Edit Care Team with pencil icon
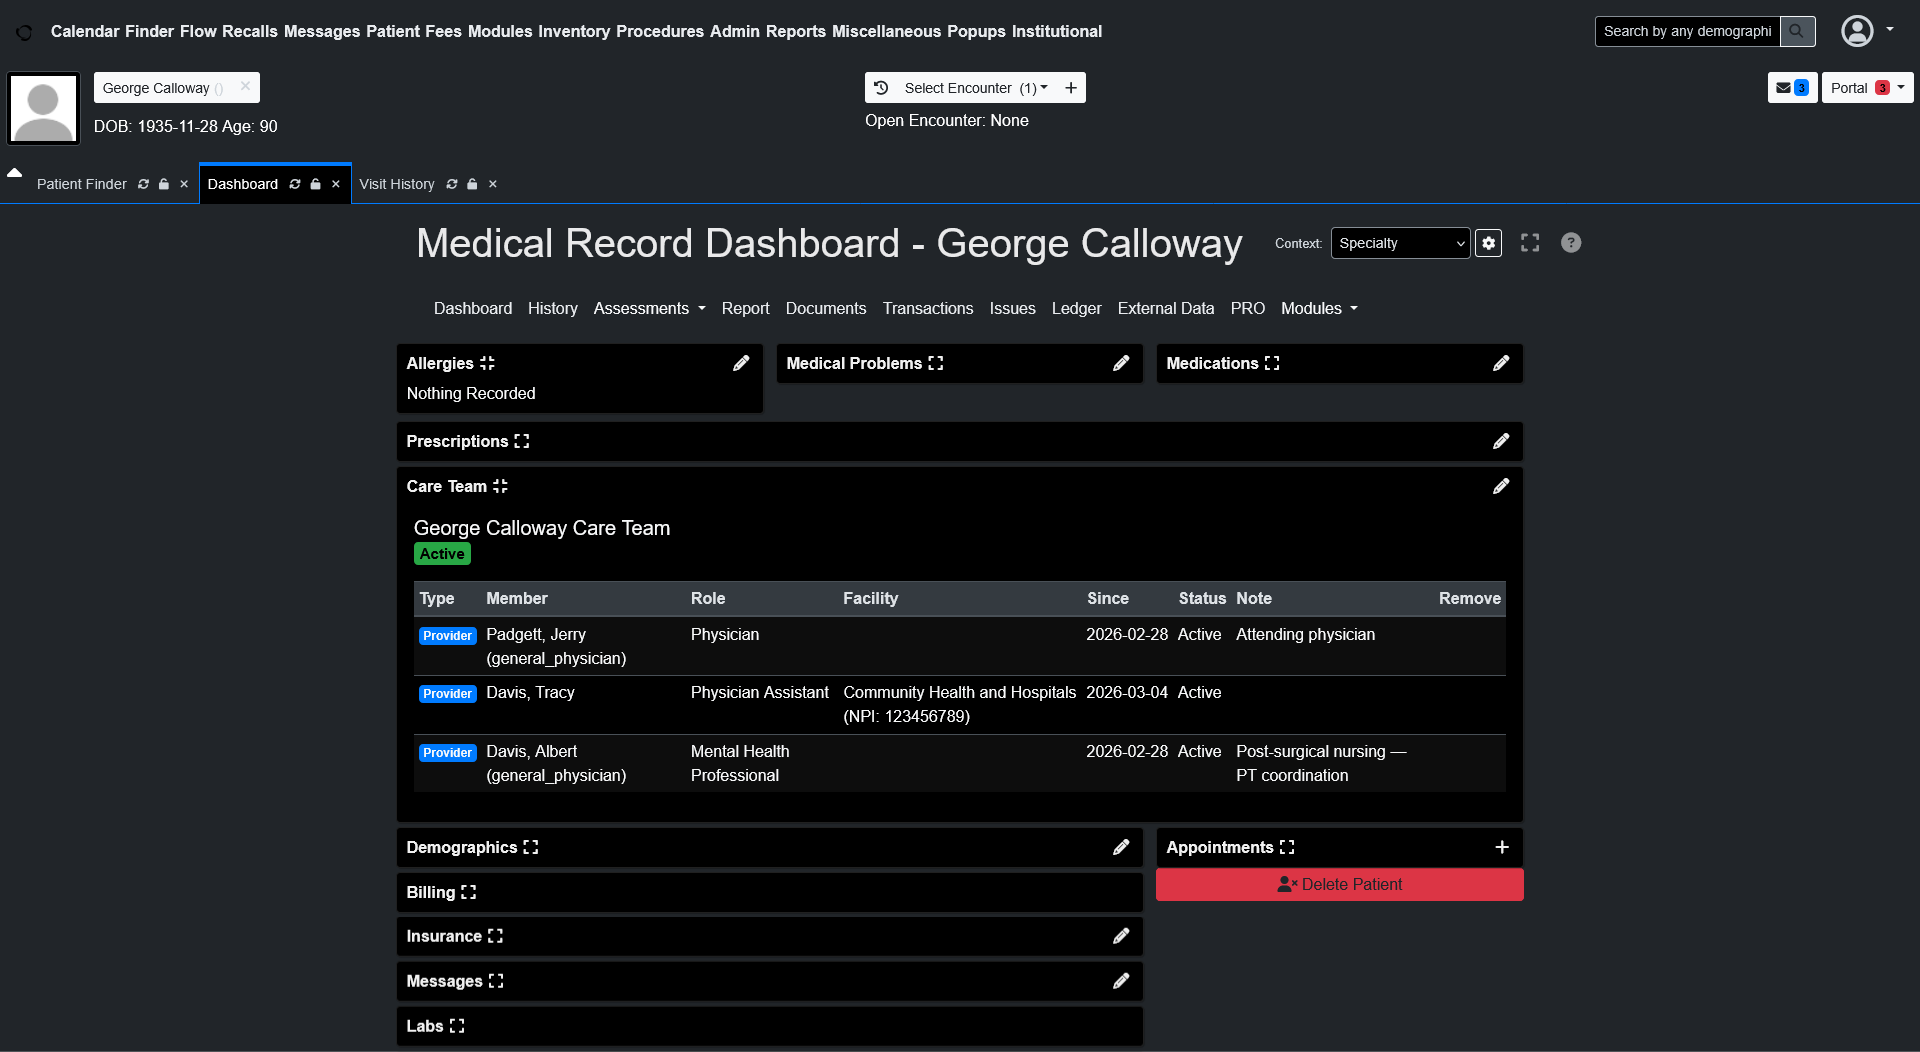The image size is (1920, 1052). point(1500,487)
